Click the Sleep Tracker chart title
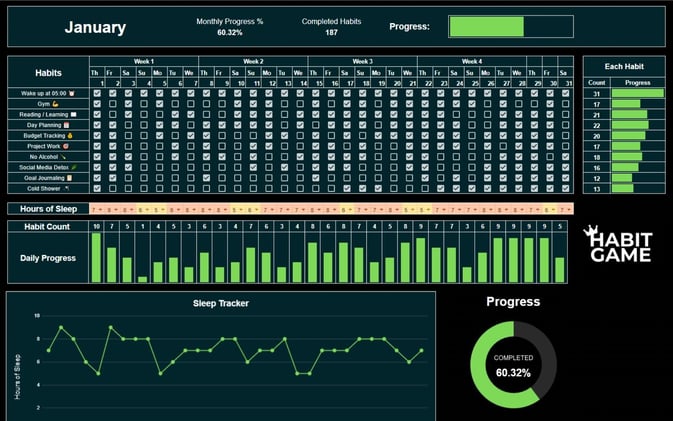 [221, 303]
